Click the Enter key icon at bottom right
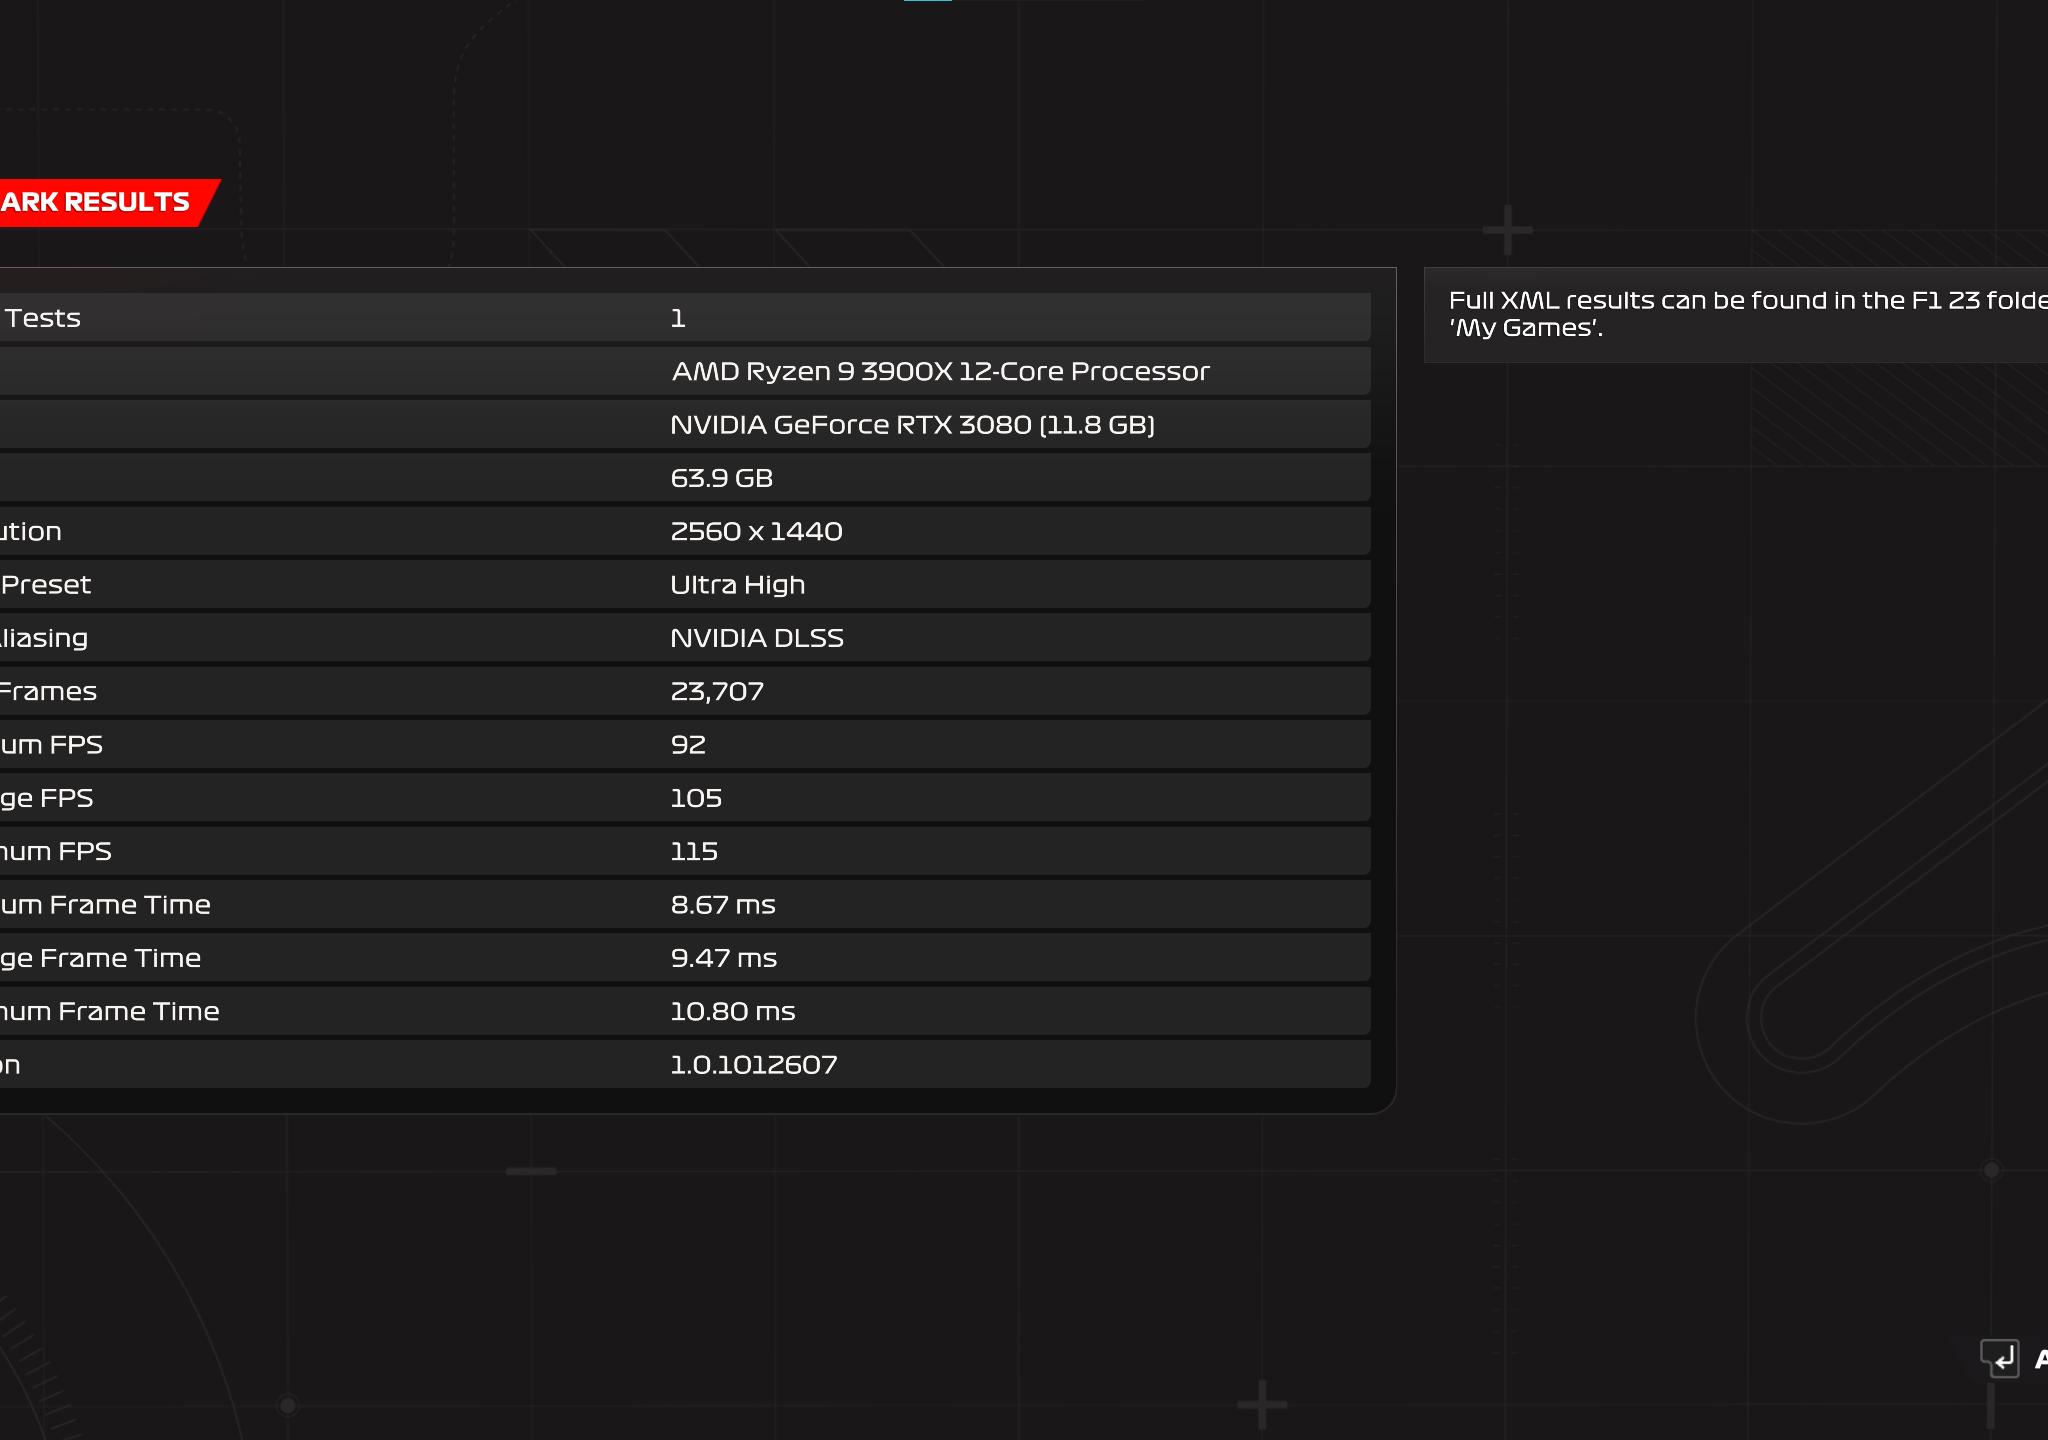 pos(2000,1359)
